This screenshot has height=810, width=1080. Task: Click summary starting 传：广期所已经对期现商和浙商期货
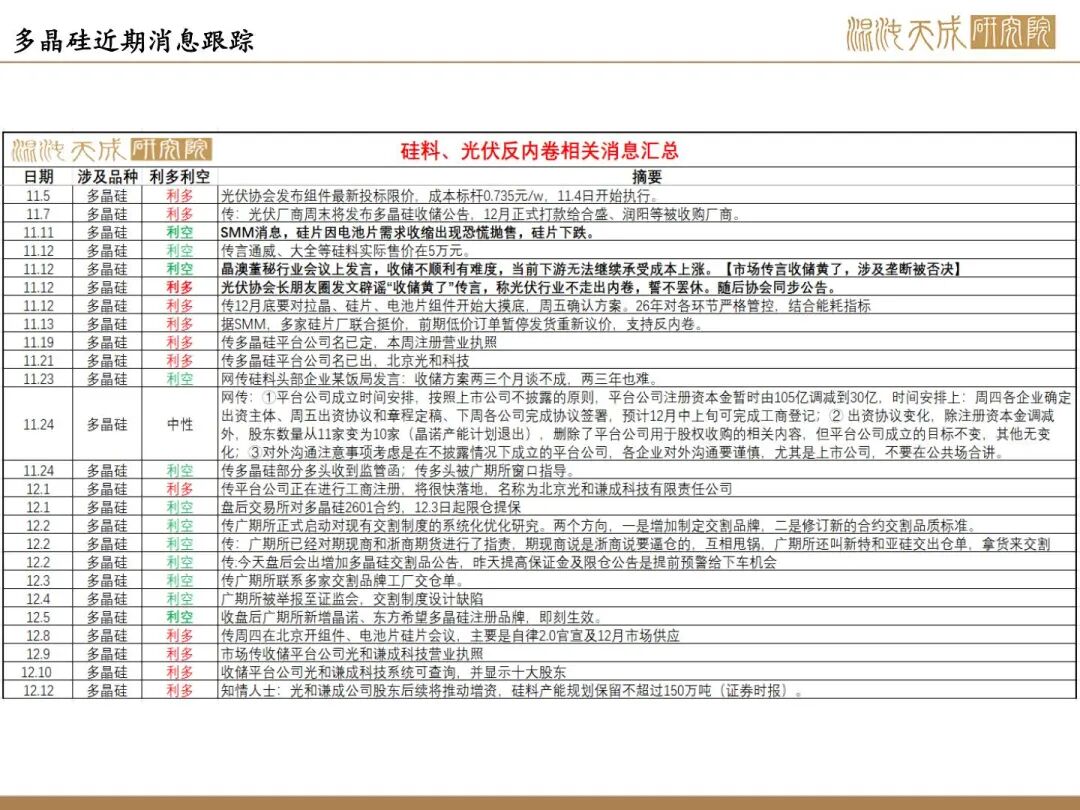(x=636, y=544)
